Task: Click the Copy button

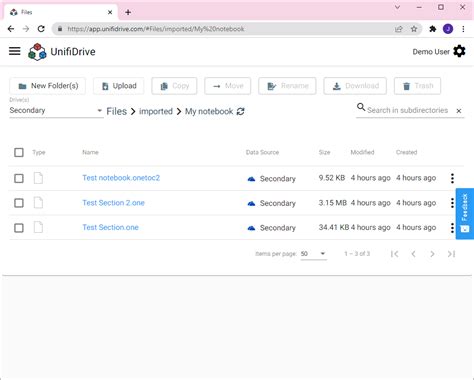Action: click(174, 86)
